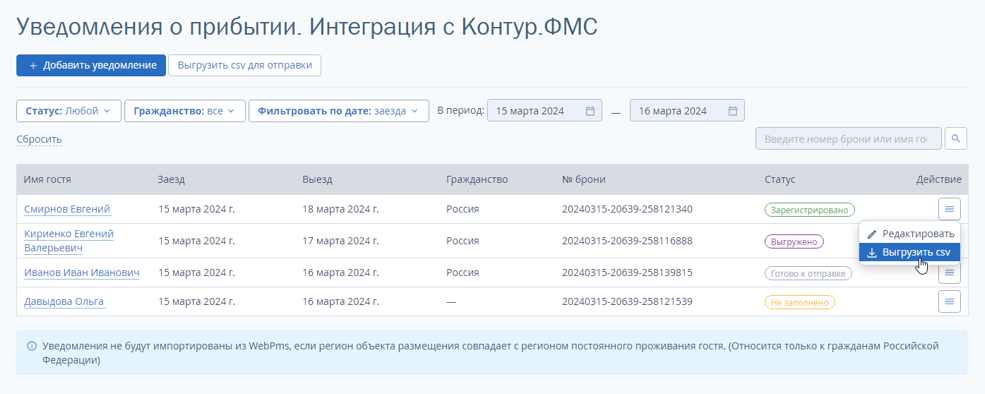Open guest link Кириенко Евгений Валерьевич

[x=68, y=241]
